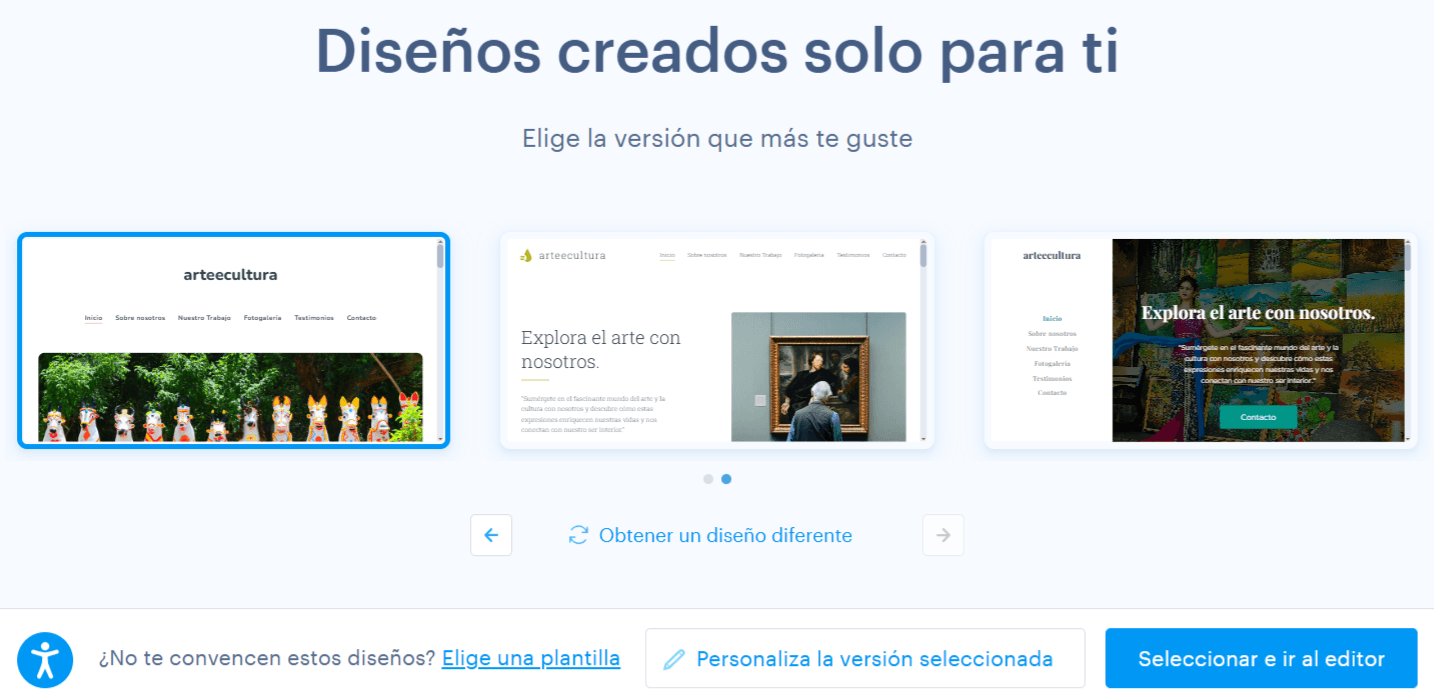Open the accessibility options icon
This screenshot has width=1434, height=696.
click(x=45, y=660)
